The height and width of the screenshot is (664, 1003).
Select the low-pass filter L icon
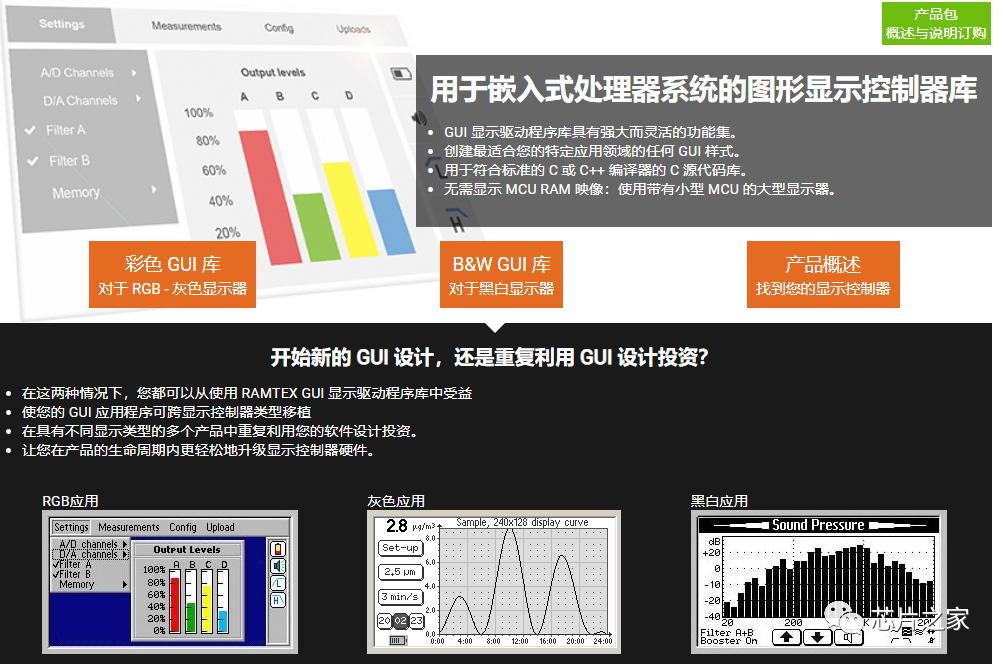click(279, 585)
